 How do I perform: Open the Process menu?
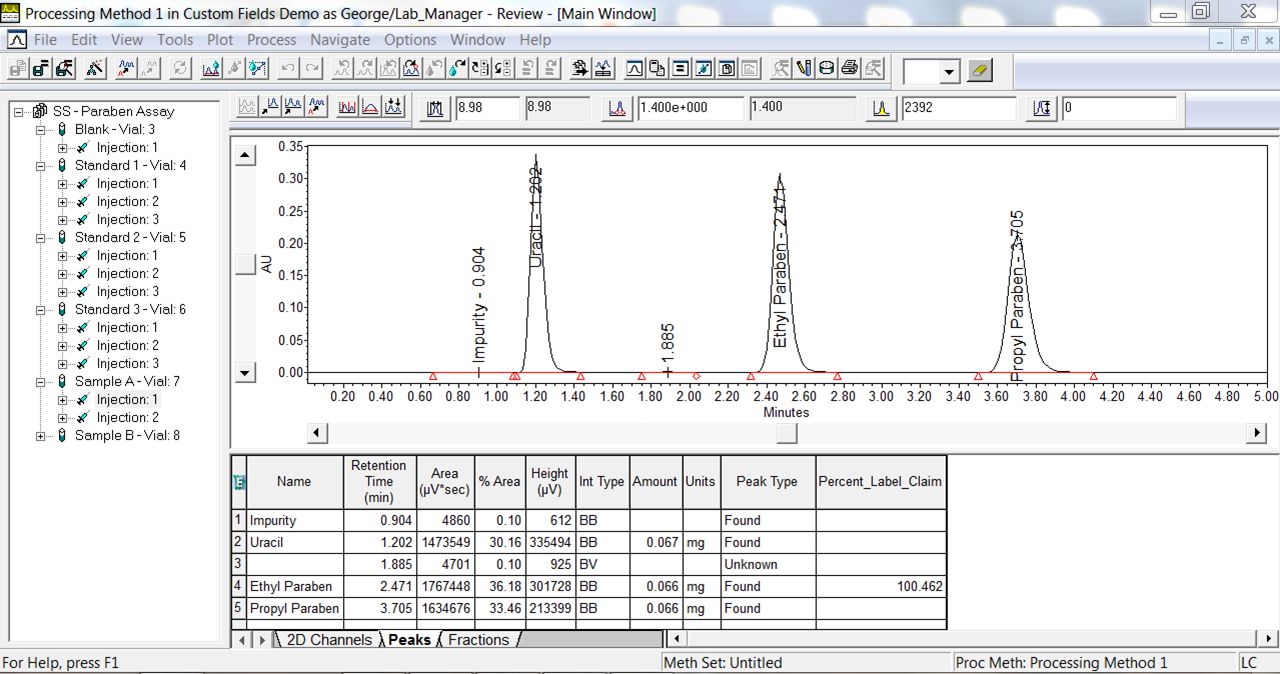coord(272,40)
